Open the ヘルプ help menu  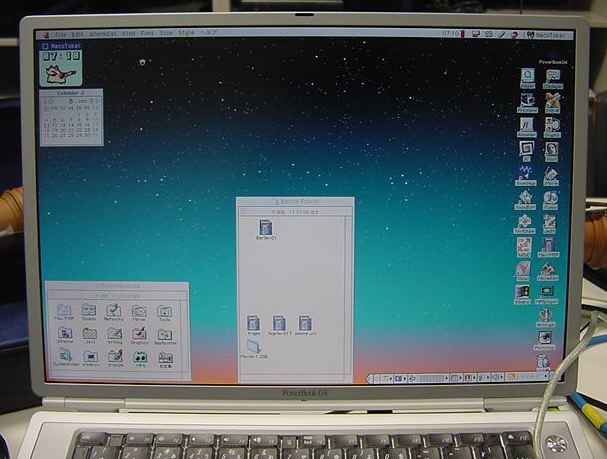coord(208,33)
